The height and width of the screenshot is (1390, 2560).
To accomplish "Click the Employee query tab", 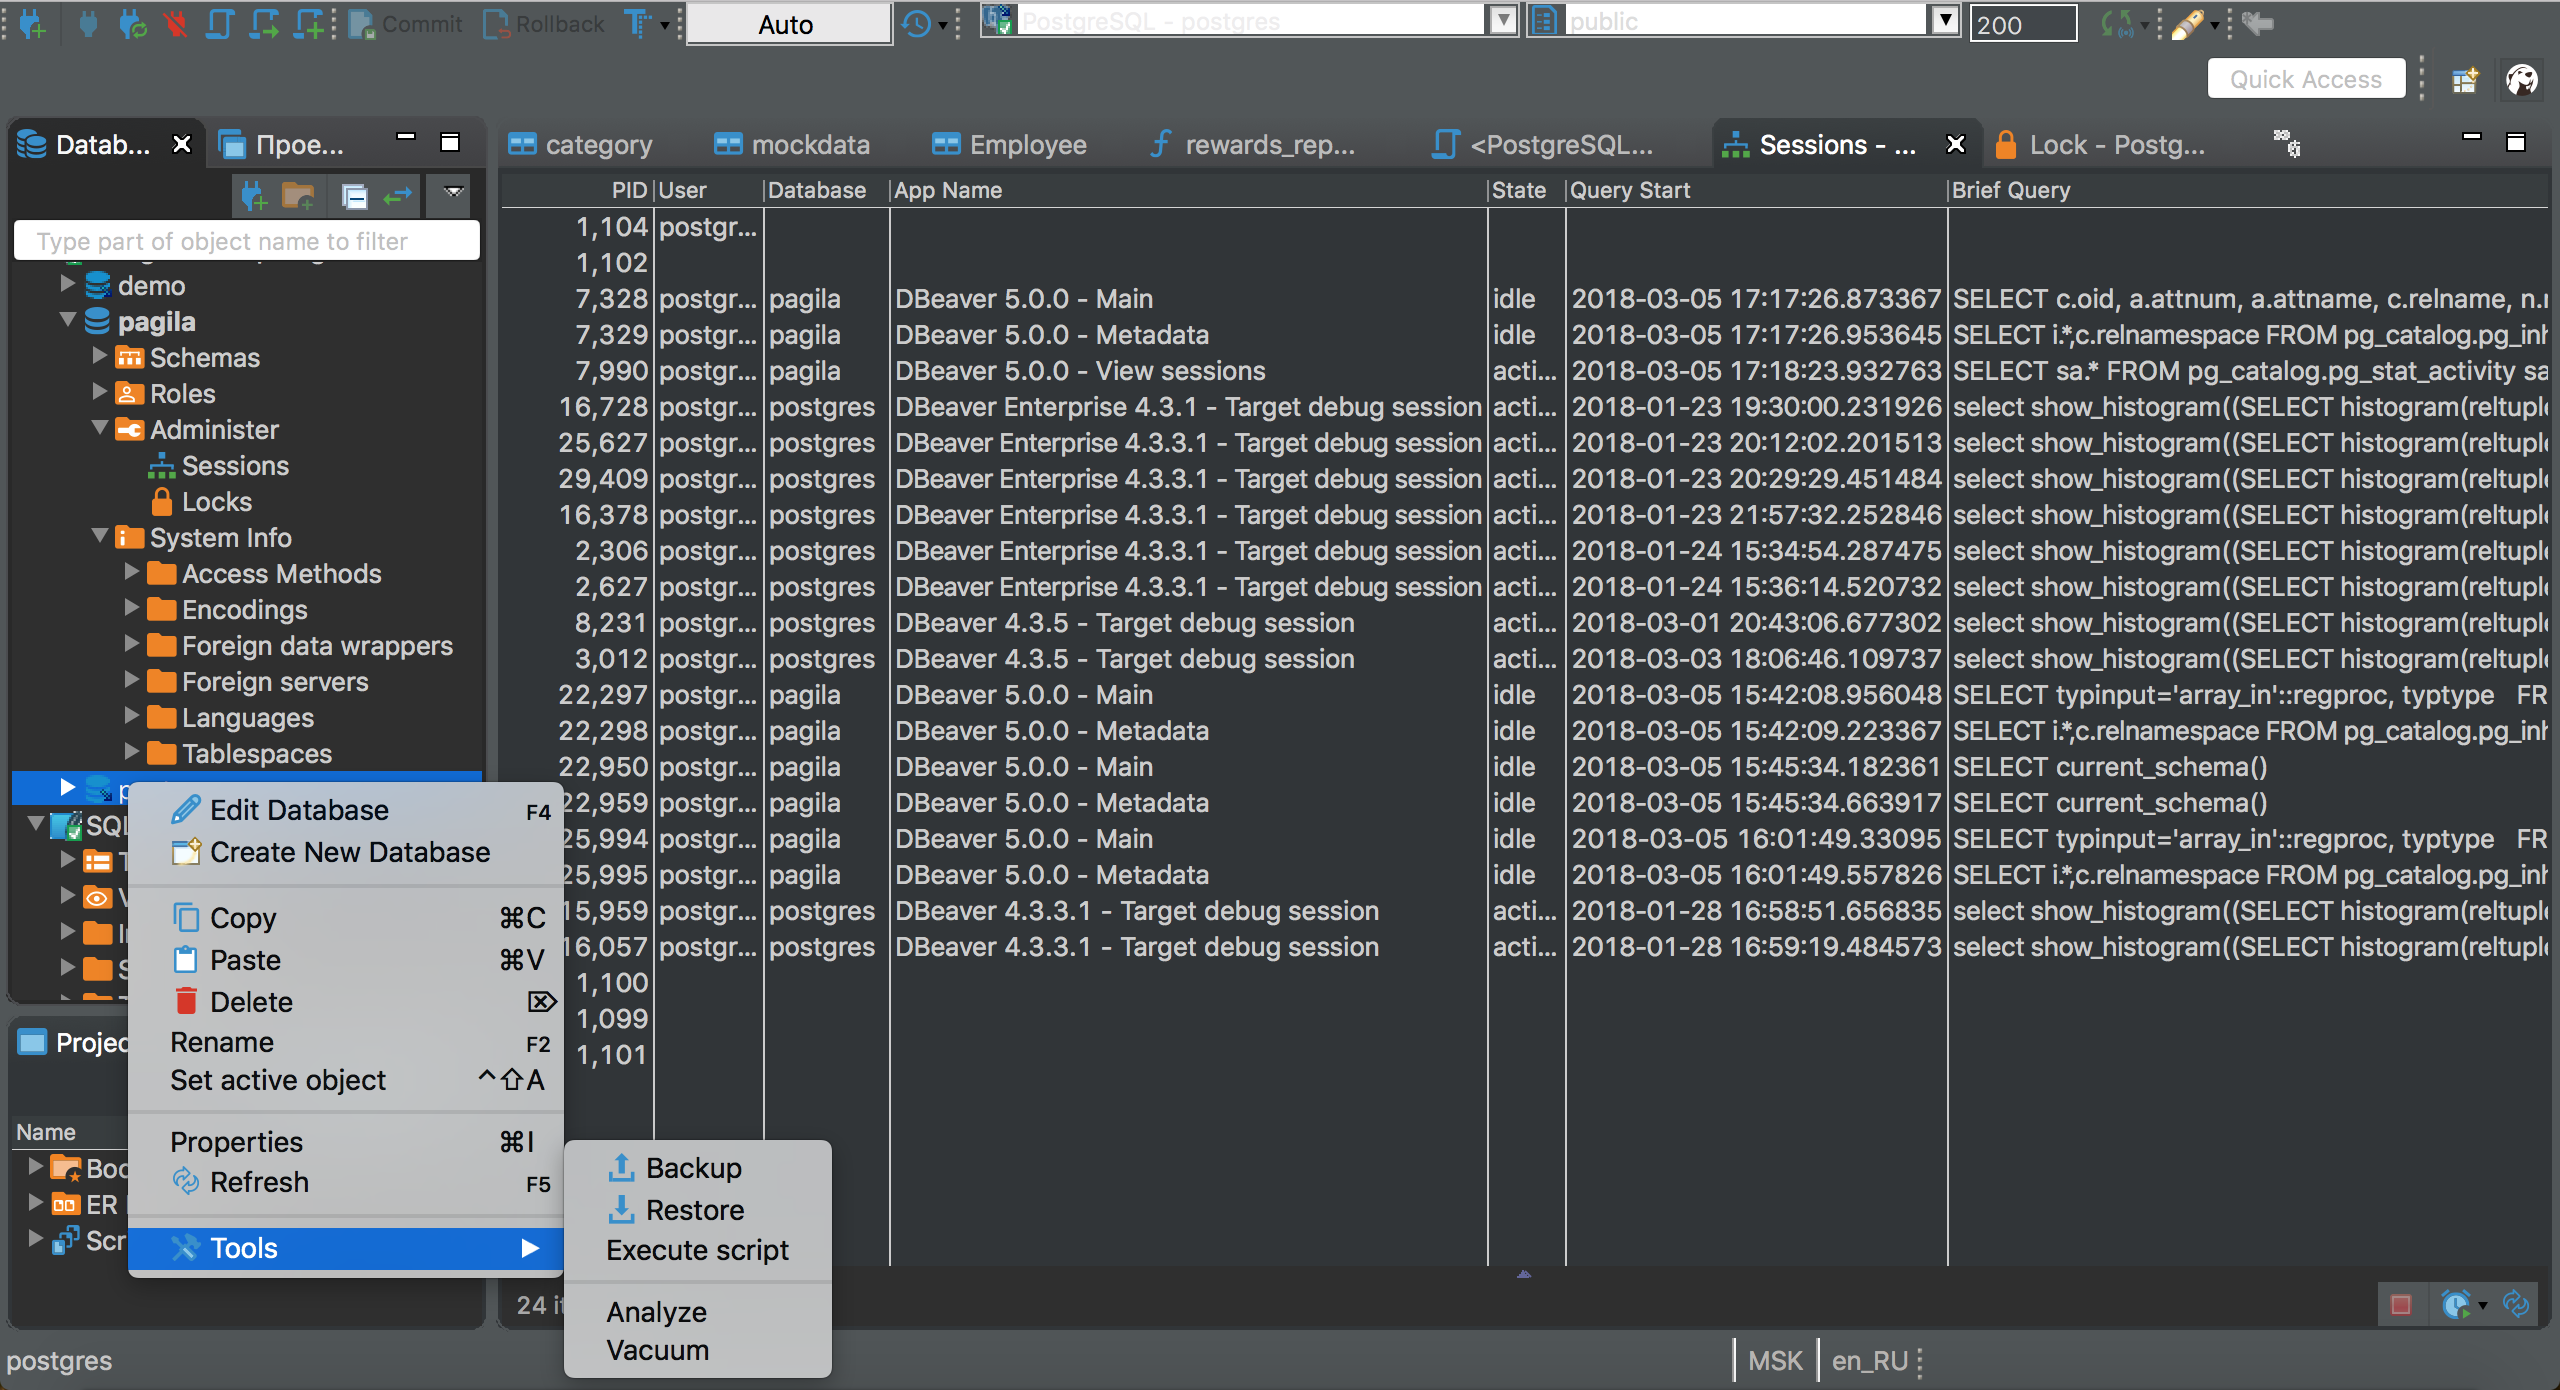I will 1028,146.
